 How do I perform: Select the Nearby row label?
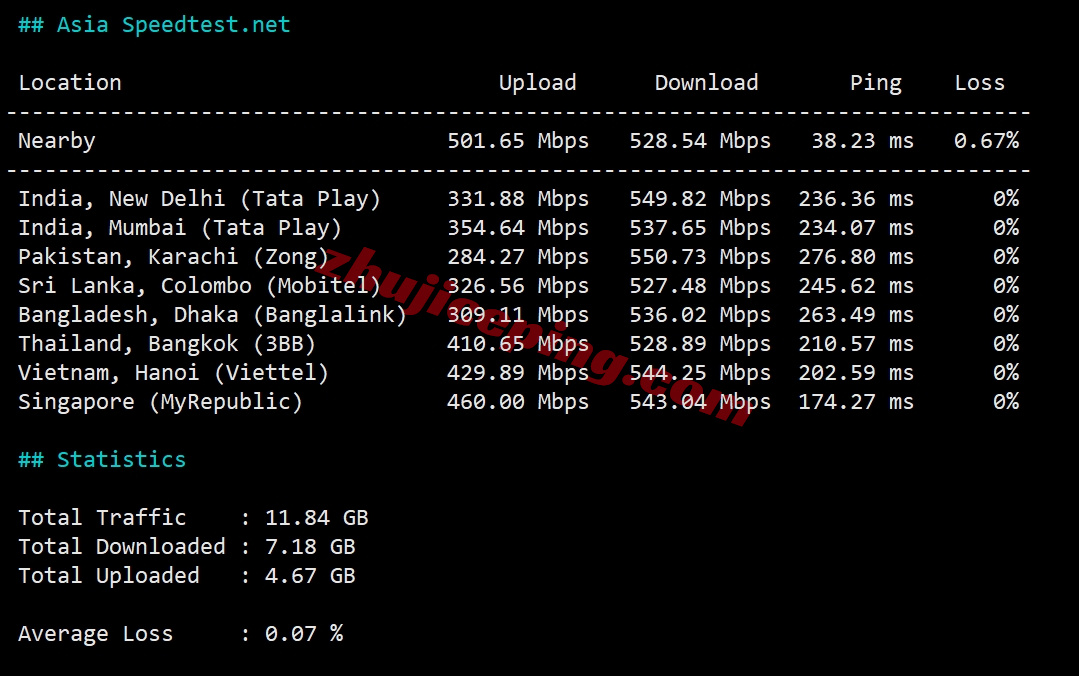click(x=57, y=141)
